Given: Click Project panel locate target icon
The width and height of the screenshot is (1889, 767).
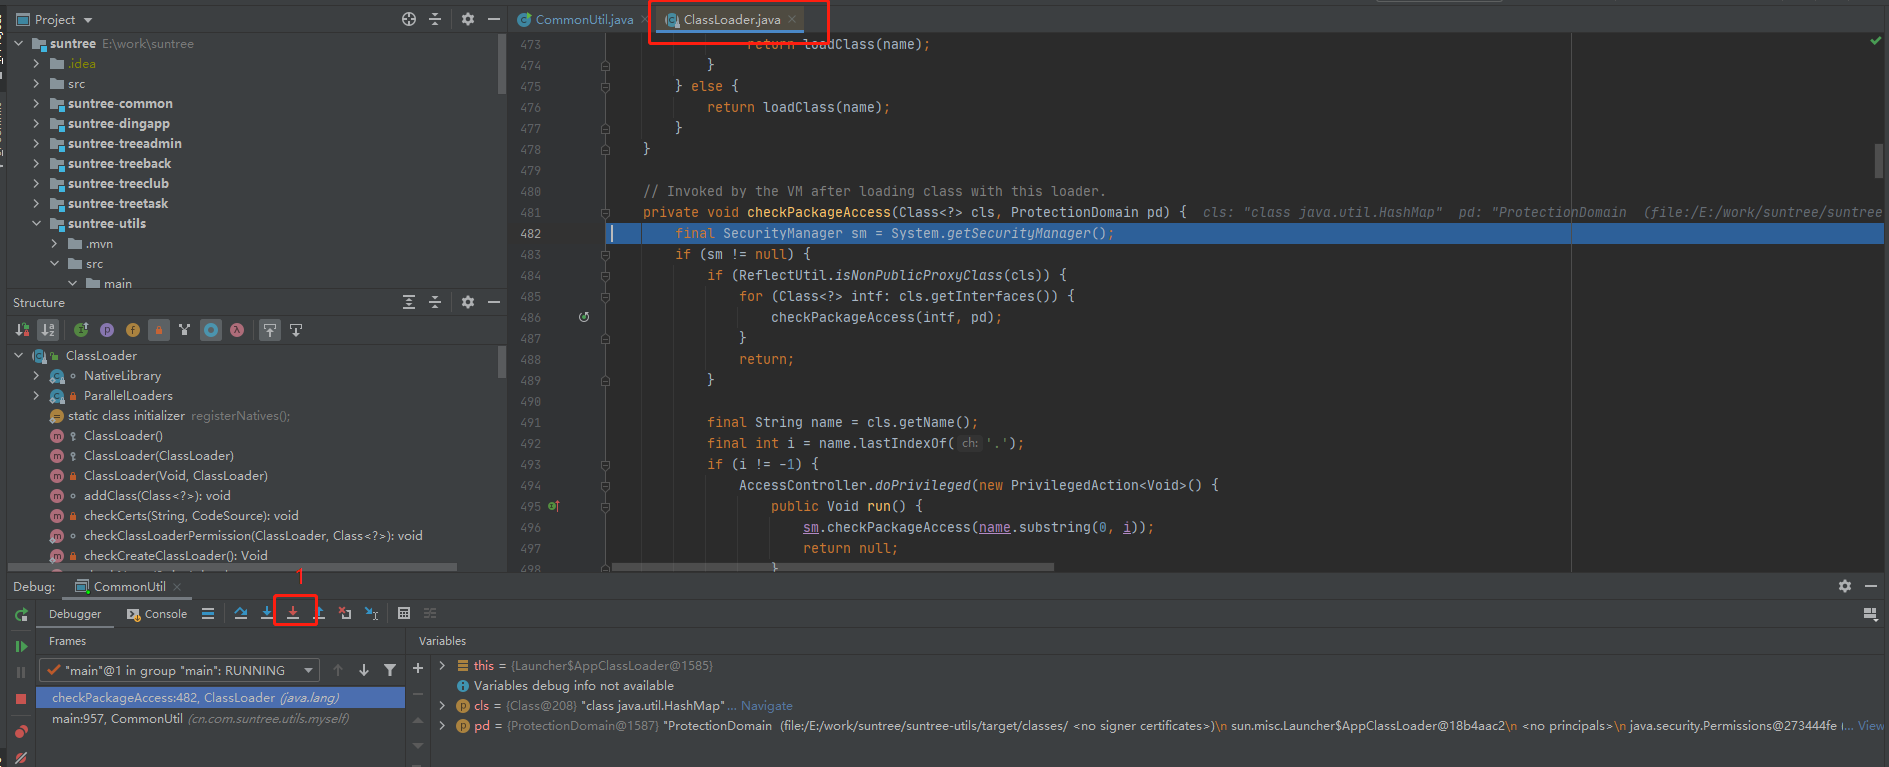Looking at the screenshot, I should [x=409, y=19].
